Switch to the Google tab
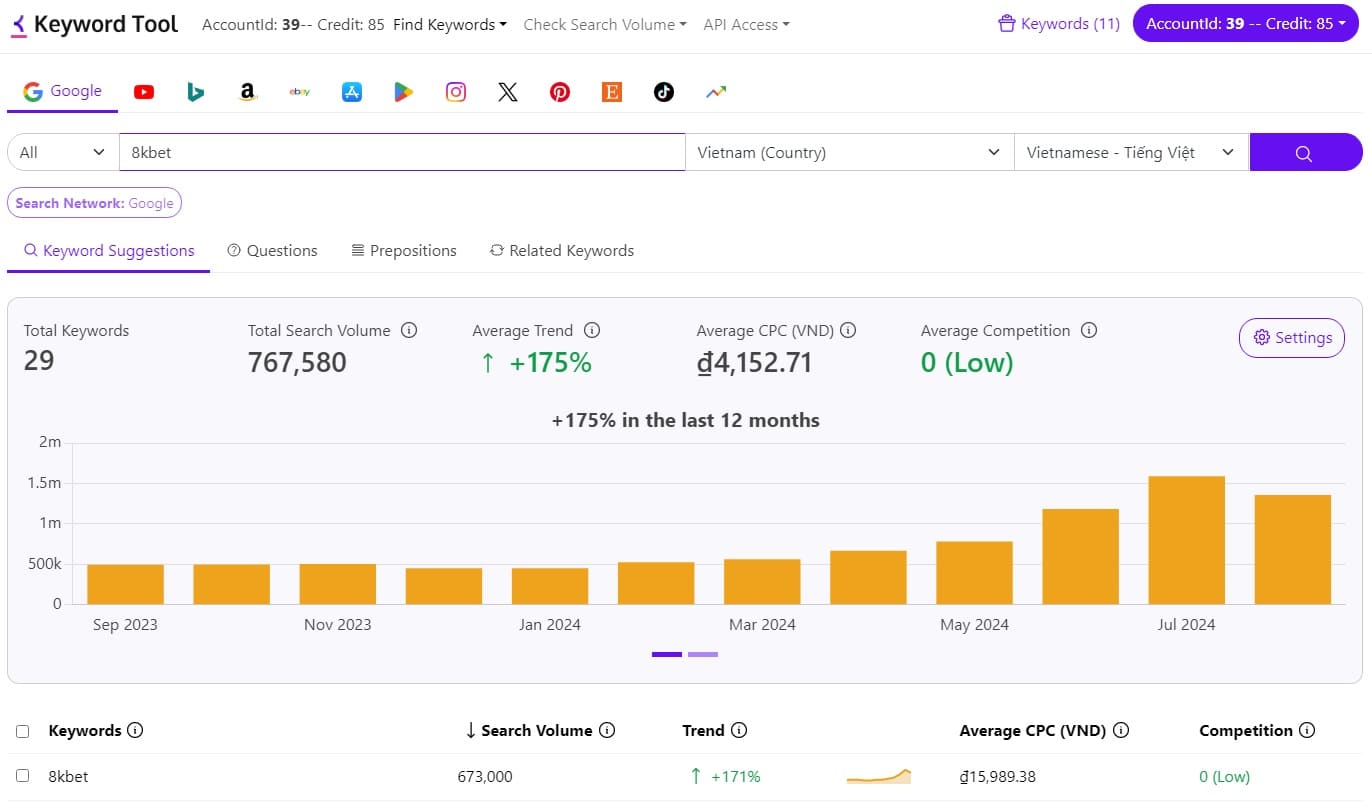The image size is (1372, 802). point(63,91)
